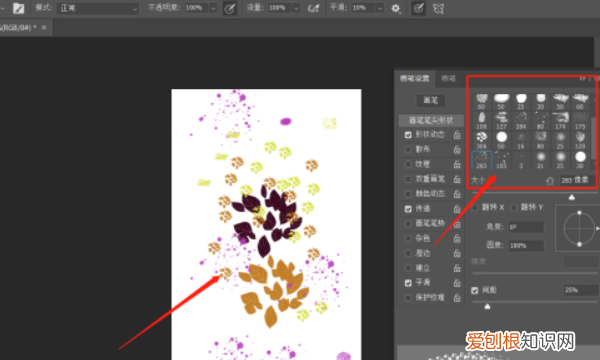Toggle the 翻转 X checkbox
Screen dimensions: 600x360
click(x=475, y=207)
